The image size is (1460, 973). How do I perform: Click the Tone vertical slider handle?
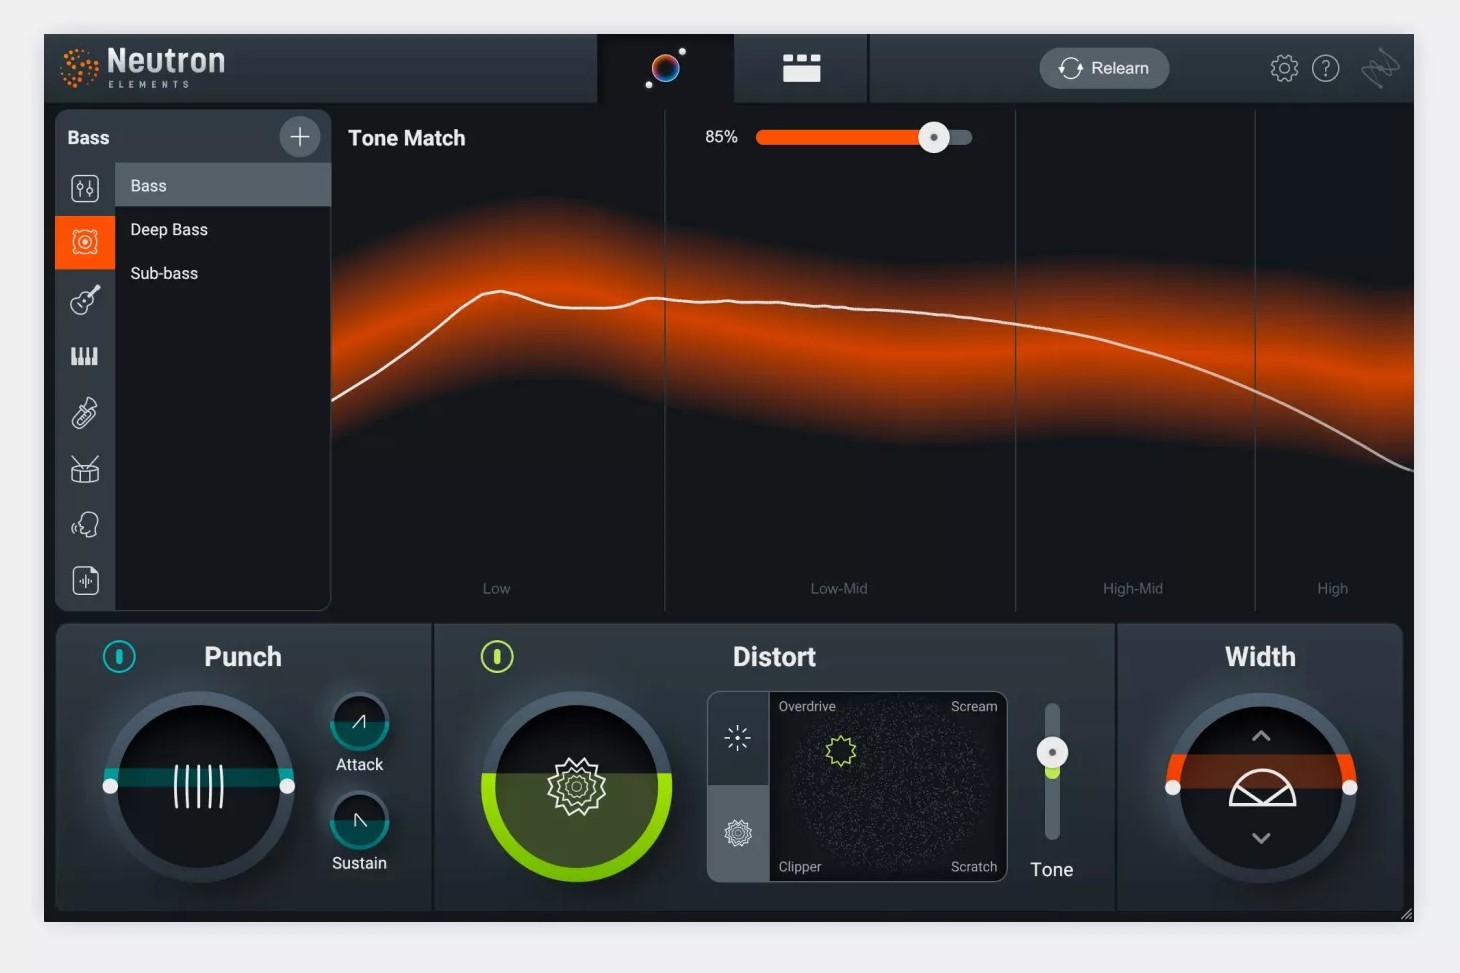pyautogui.click(x=1052, y=752)
